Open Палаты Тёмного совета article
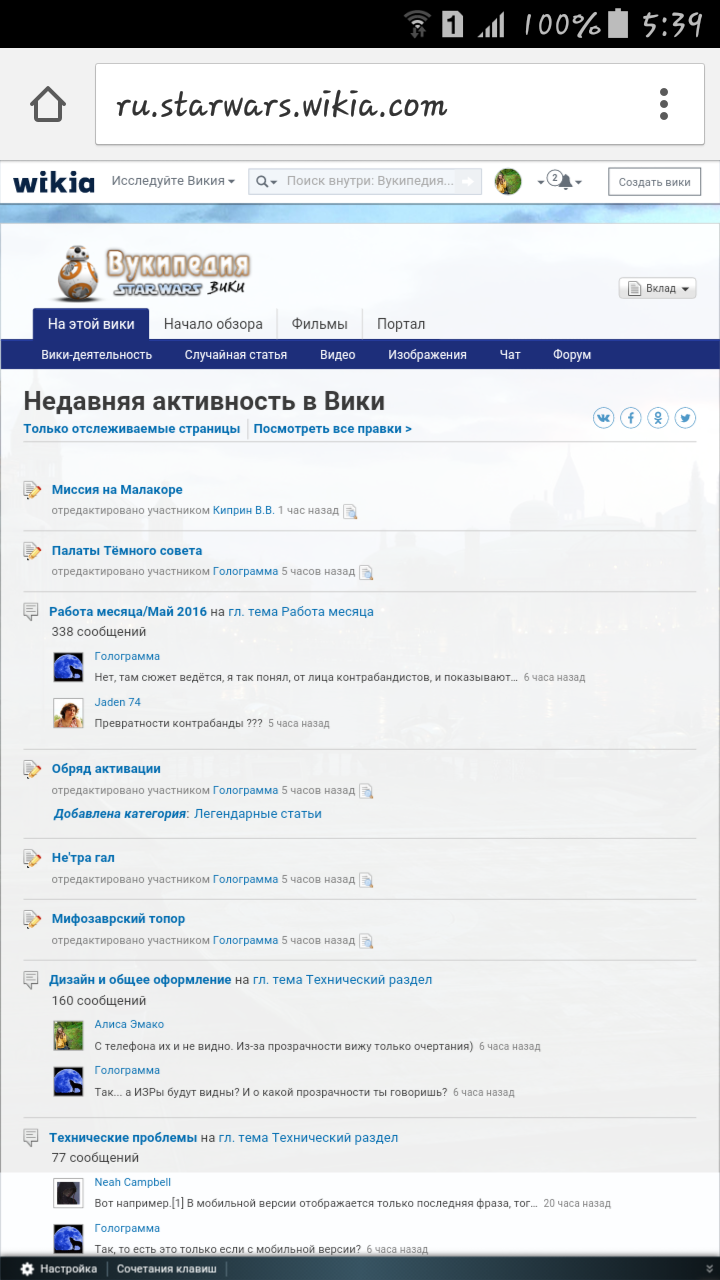Viewport: 720px width, 1280px height. point(127,551)
